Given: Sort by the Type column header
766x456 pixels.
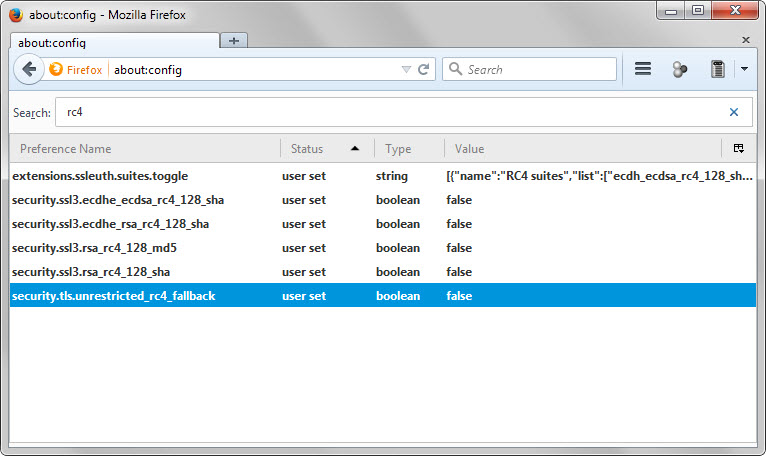Looking at the screenshot, I should [x=409, y=149].
